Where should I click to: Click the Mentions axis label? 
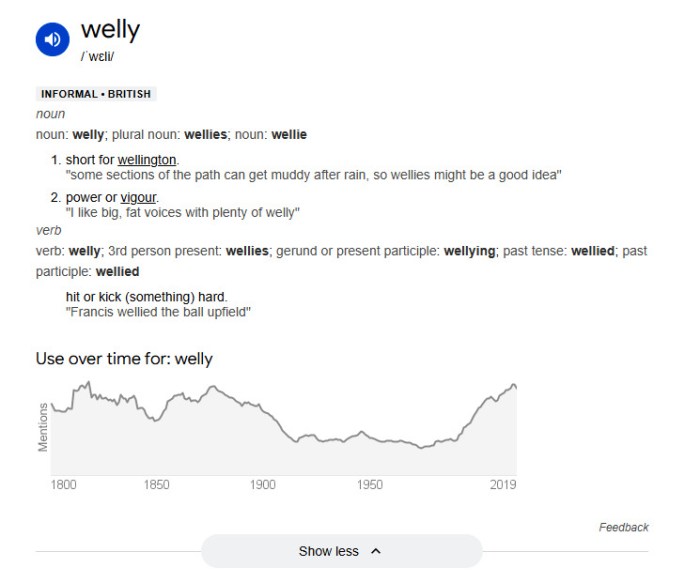pyautogui.click(x=43, y=427)
